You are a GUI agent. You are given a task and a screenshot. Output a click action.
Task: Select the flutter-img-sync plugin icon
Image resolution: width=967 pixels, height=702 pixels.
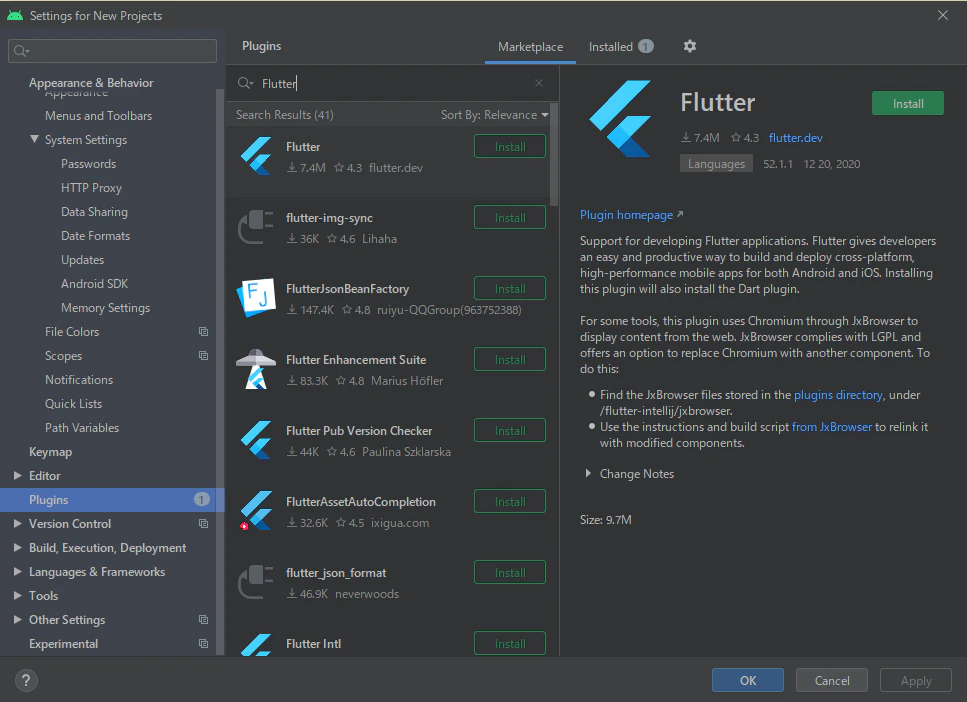[x=256, y=227]
